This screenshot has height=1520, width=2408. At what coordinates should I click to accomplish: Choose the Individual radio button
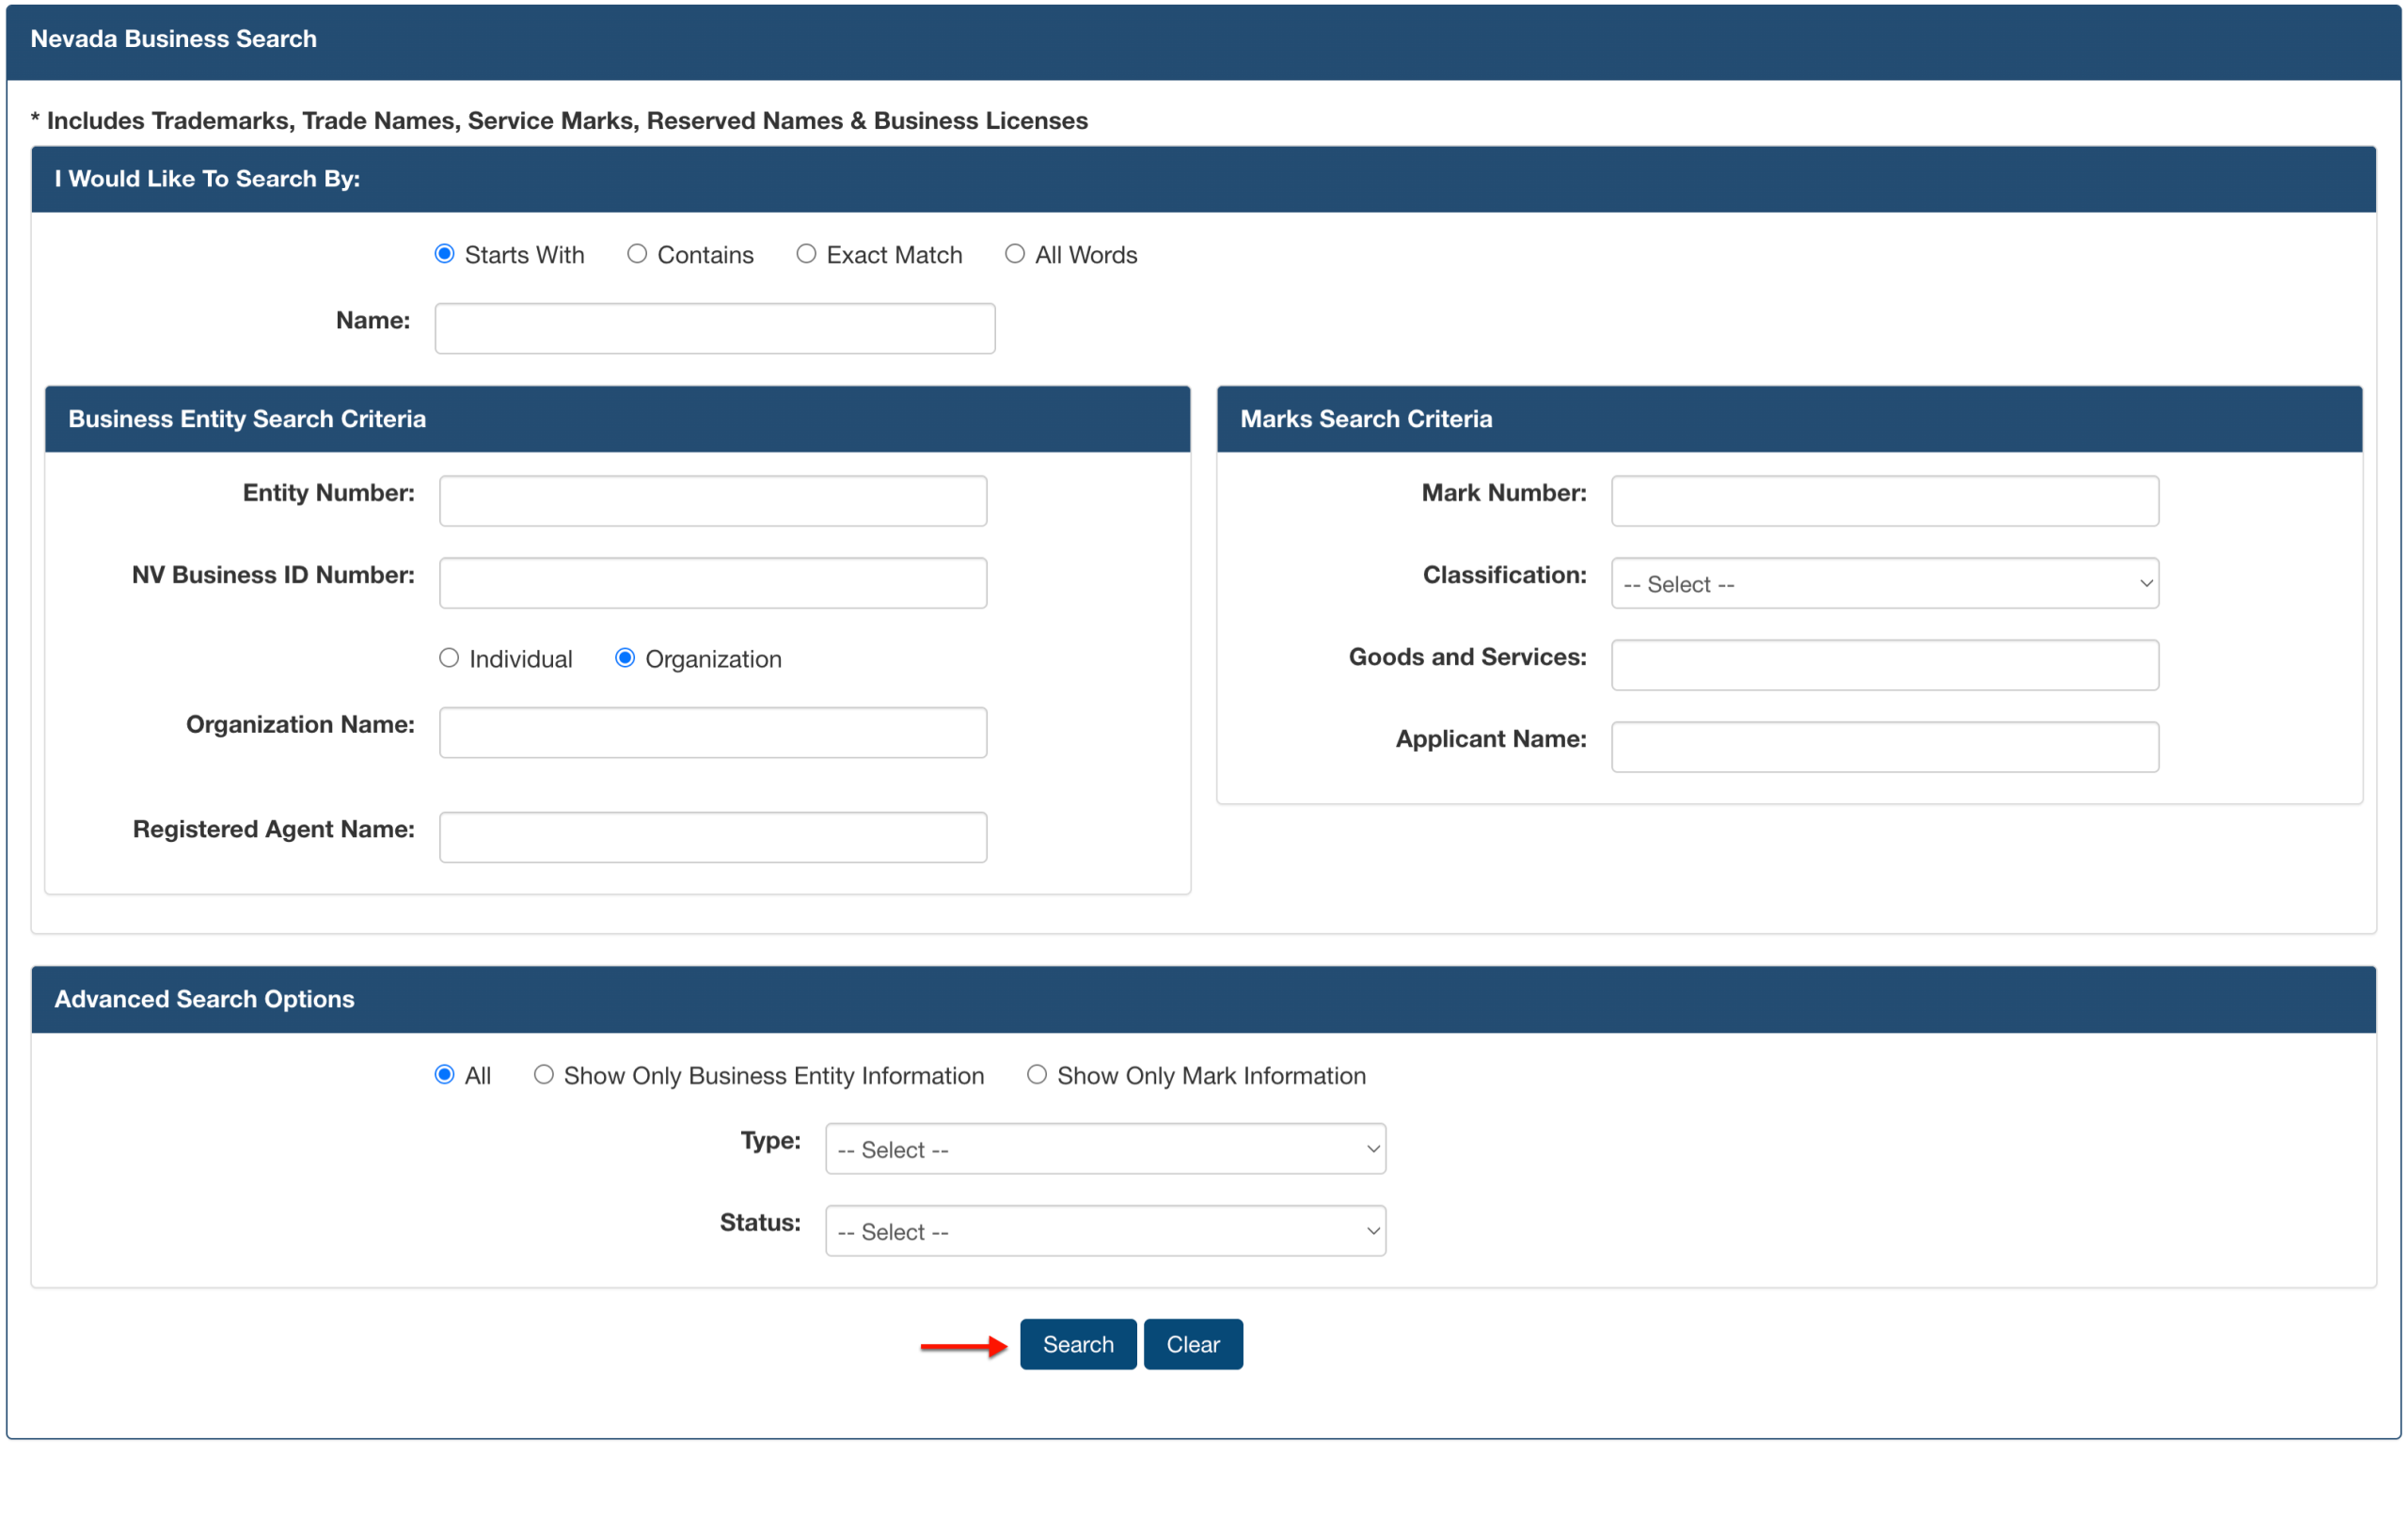(449, 658)
